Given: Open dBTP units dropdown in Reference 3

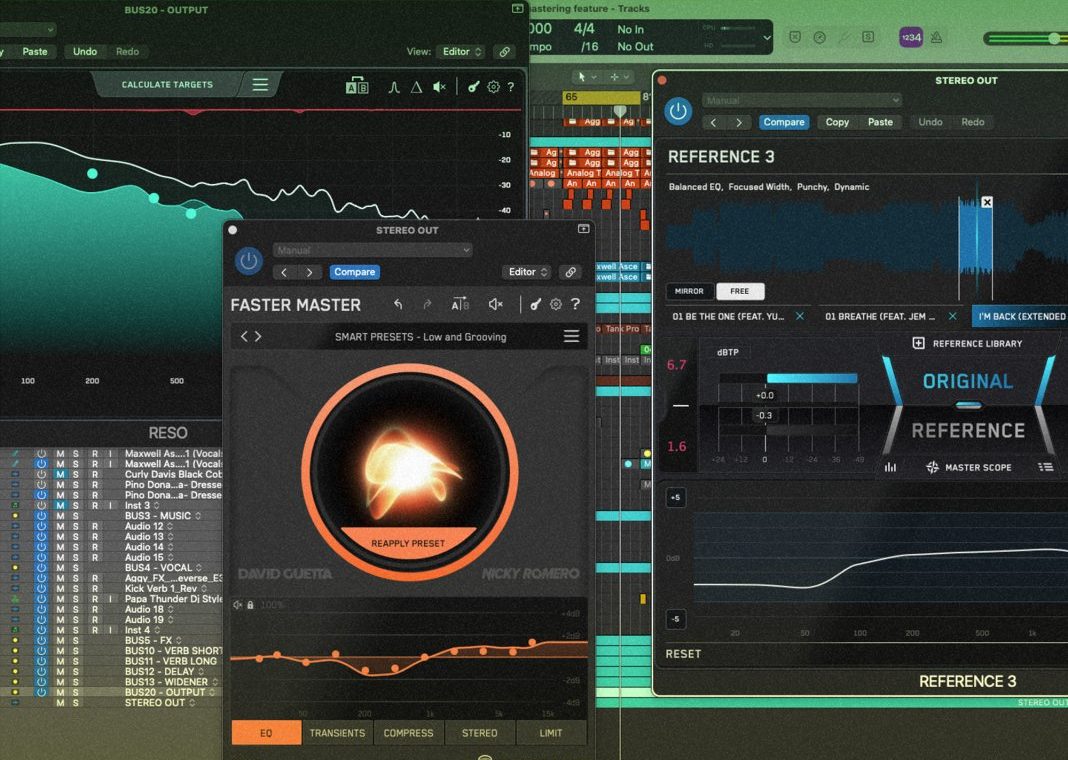Looking at the screenshot, I should coord(727,352).
